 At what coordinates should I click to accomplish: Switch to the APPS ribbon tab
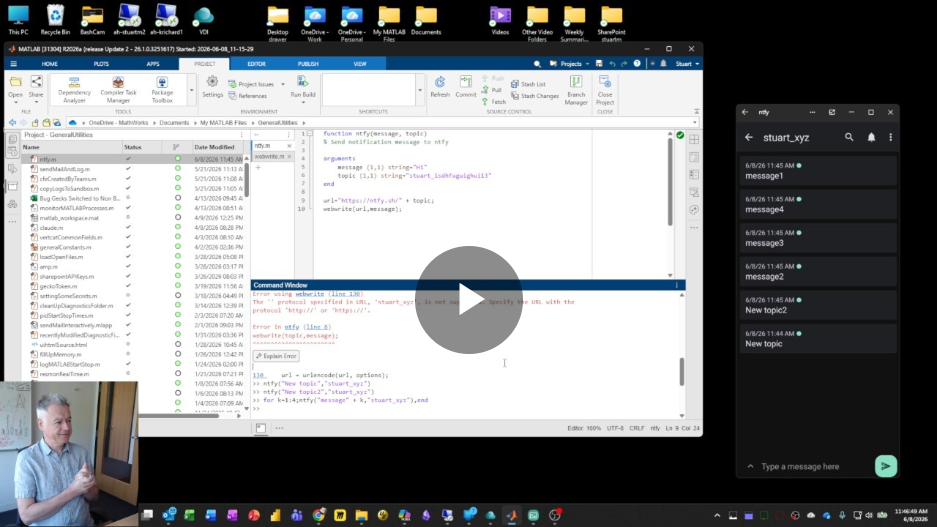pos(153,64)
